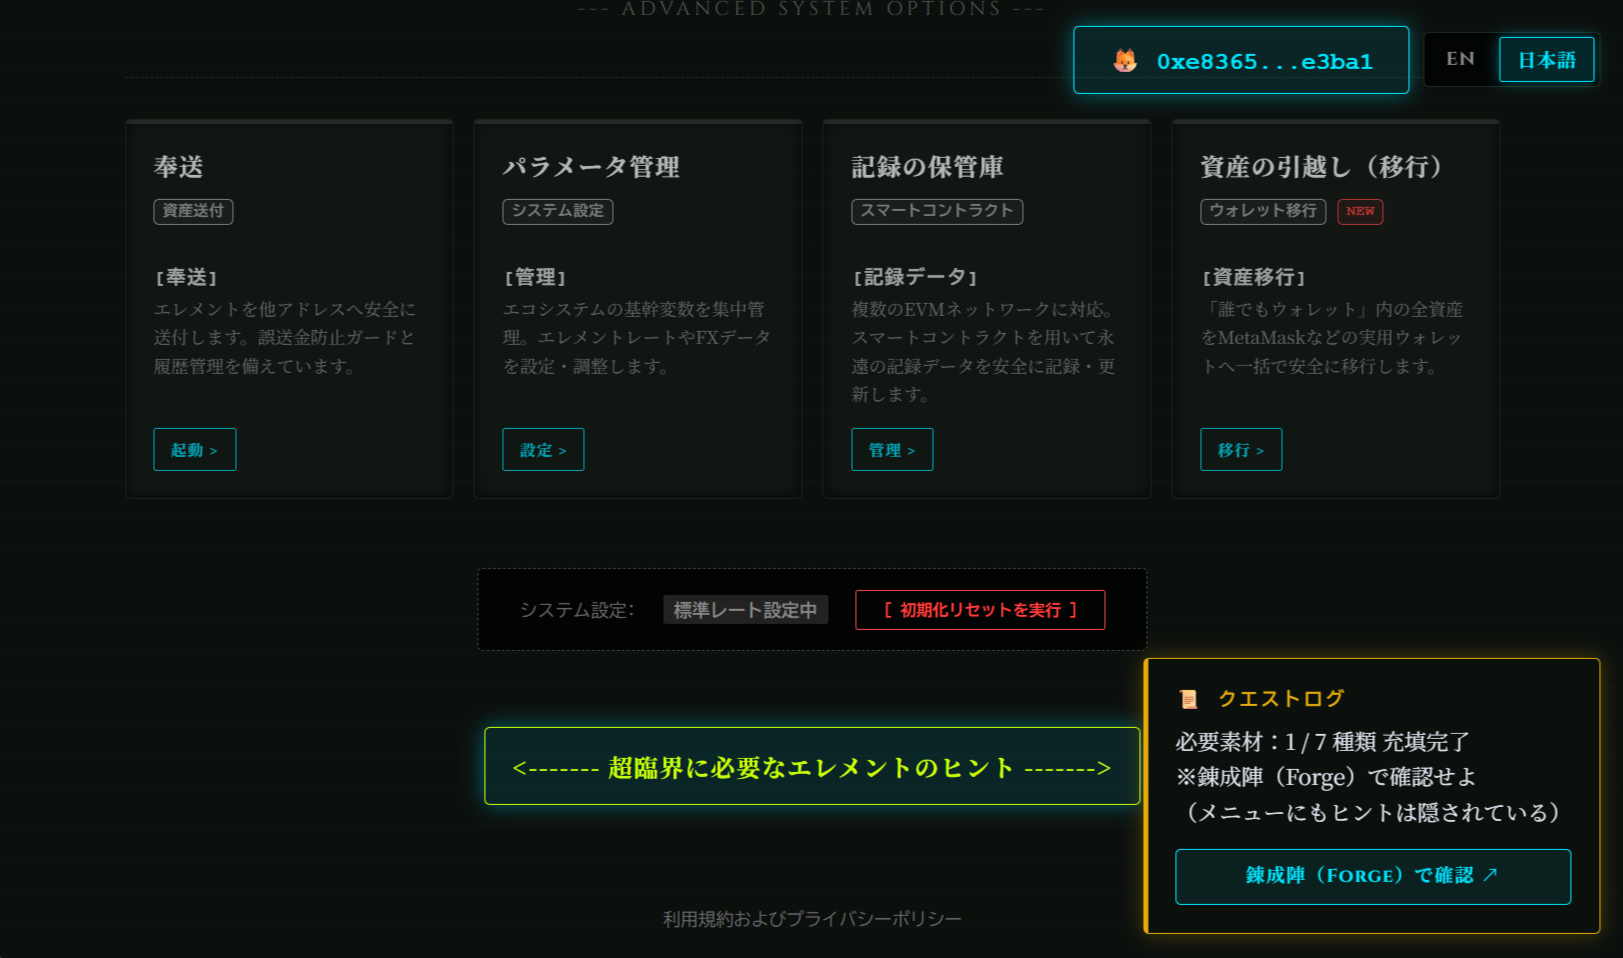Click the （メニューにもヒントは隠されている） hint text
Image resolution: width=1623 pixels, height=958 pixels.
1373,812
